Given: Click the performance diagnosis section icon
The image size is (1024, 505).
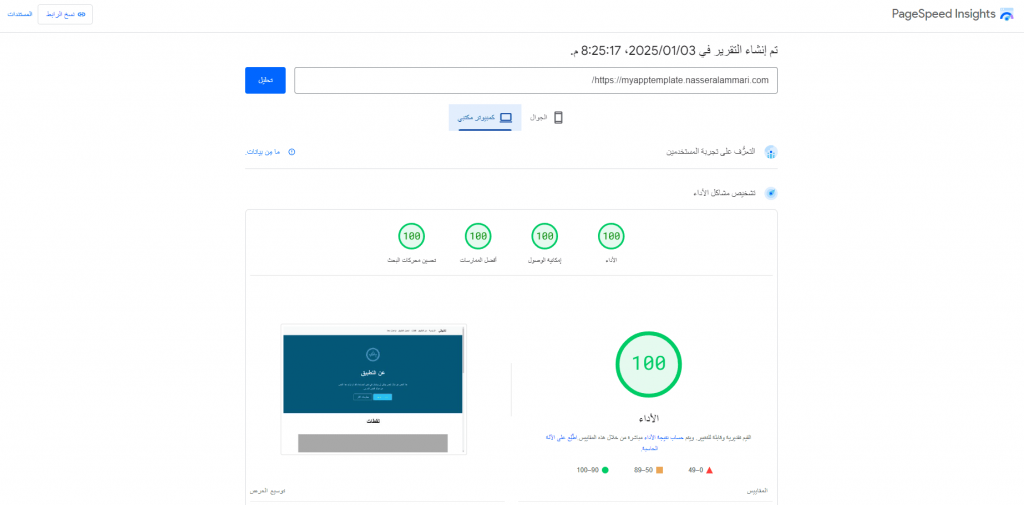Looking at the screenshot, I should [771, 193].
